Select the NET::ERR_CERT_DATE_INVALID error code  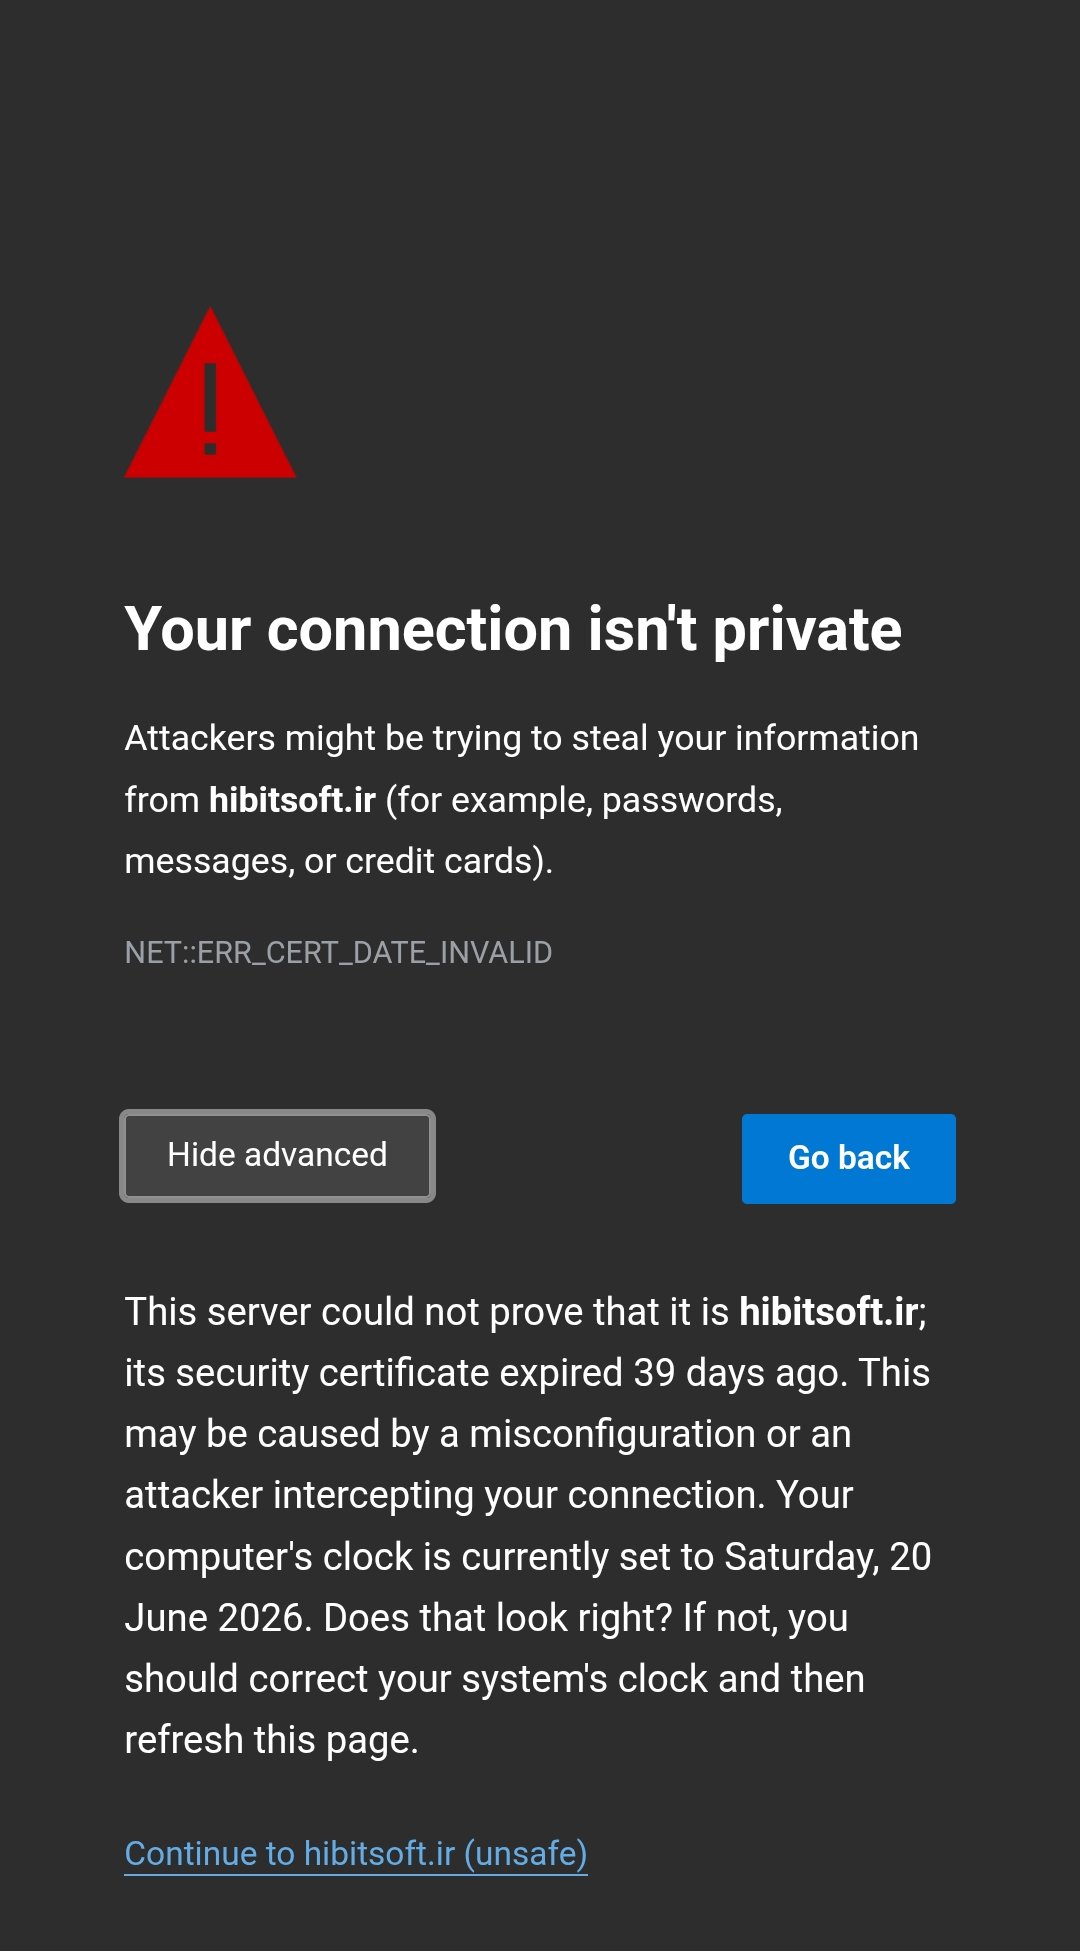[338, 952]
